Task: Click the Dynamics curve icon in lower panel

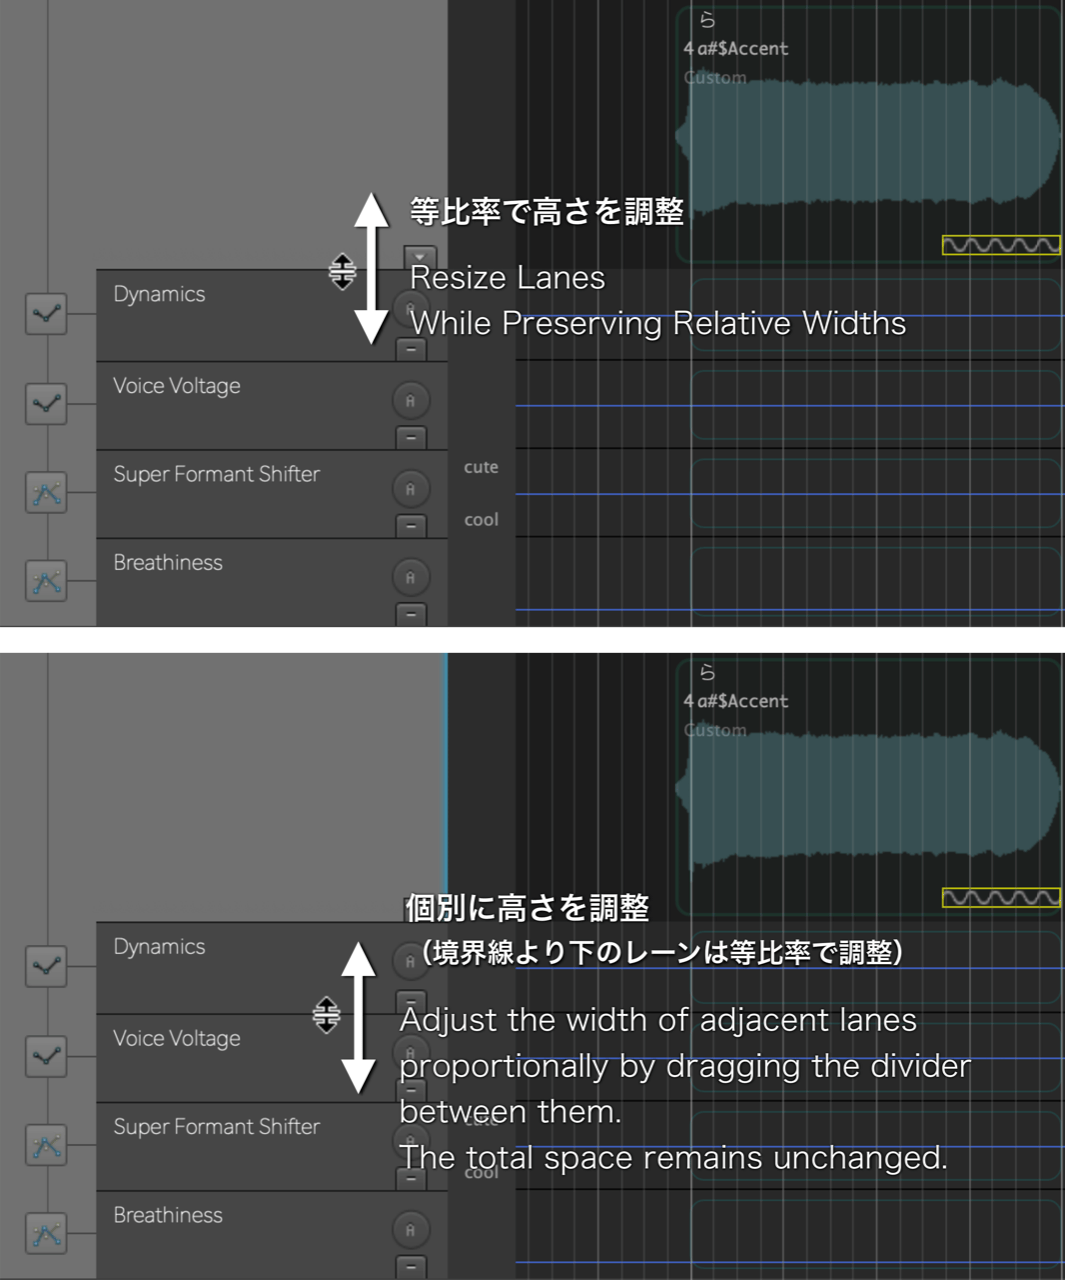Action: click(46, 966)
